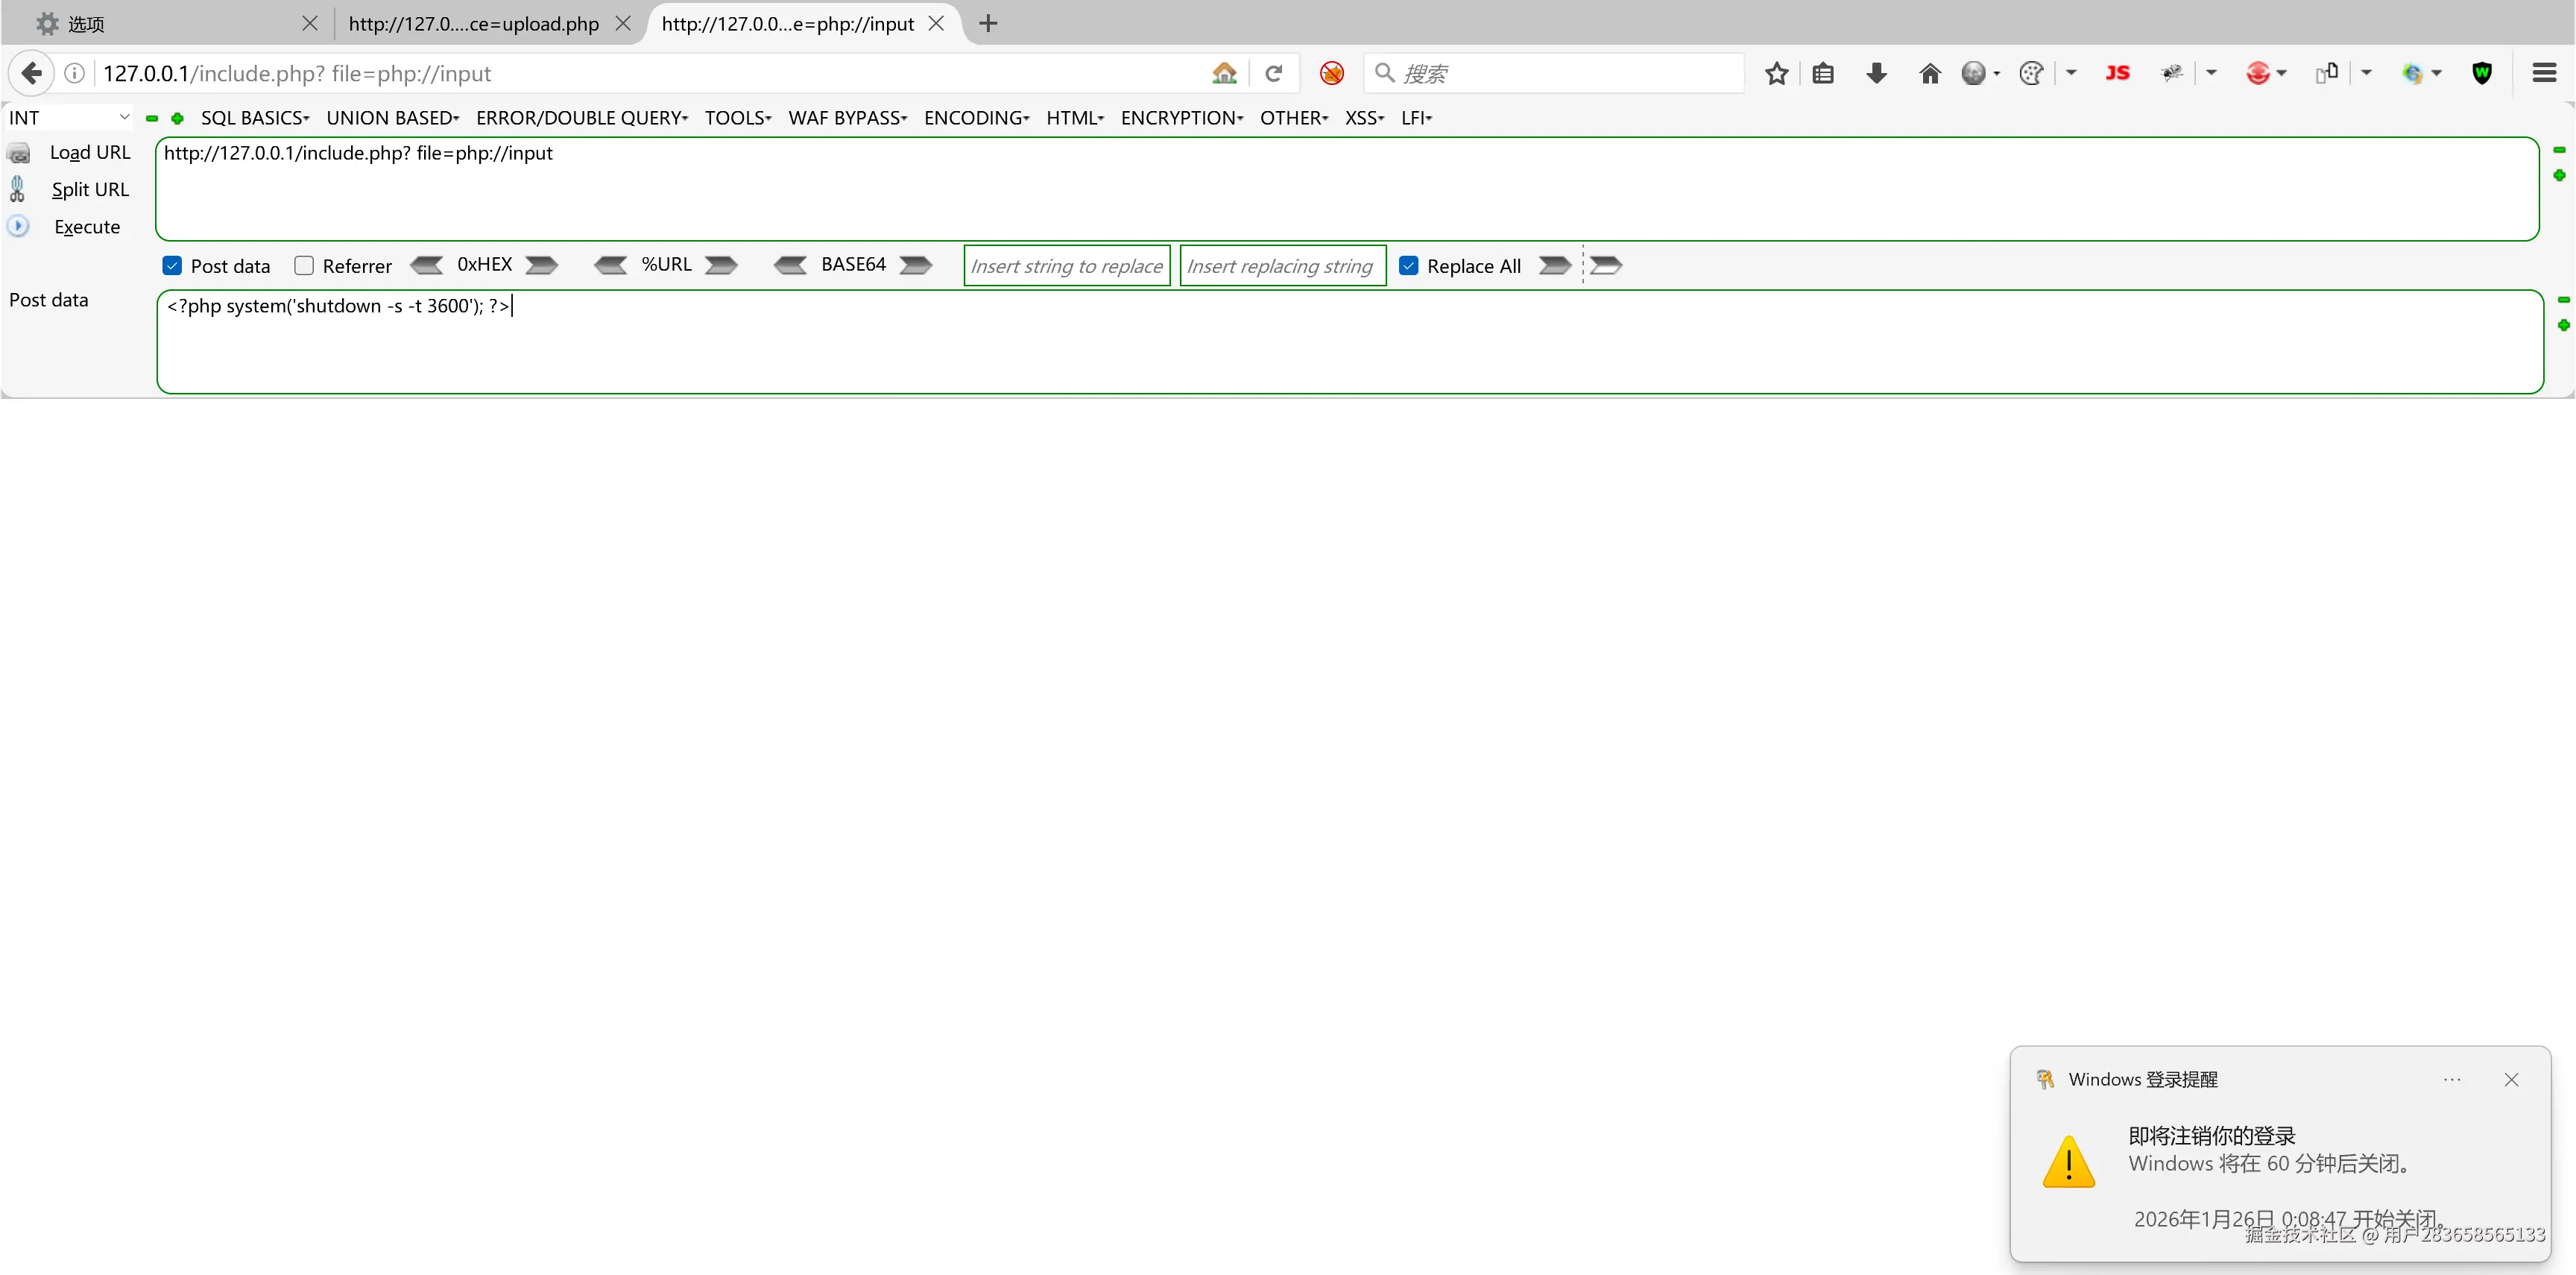
Task: Open the ENCODING menu
Action: pyautogui.click(x=976, y=118)
